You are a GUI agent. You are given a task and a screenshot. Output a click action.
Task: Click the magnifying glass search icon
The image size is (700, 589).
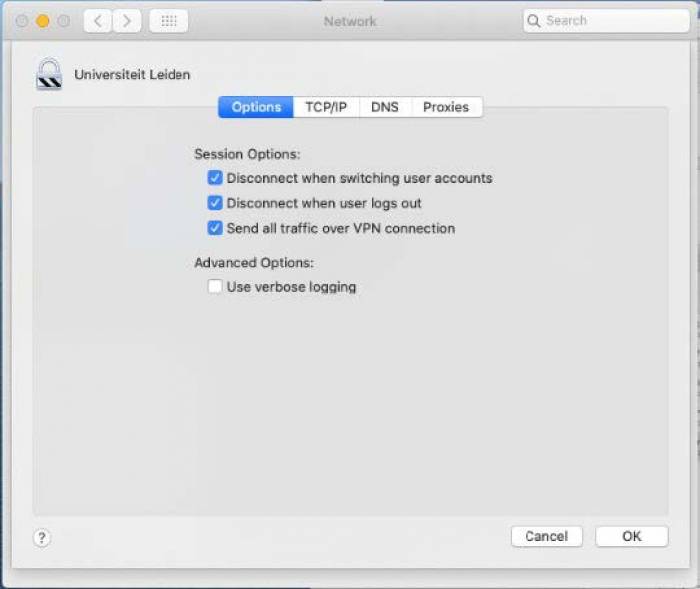tap(535, 21)
